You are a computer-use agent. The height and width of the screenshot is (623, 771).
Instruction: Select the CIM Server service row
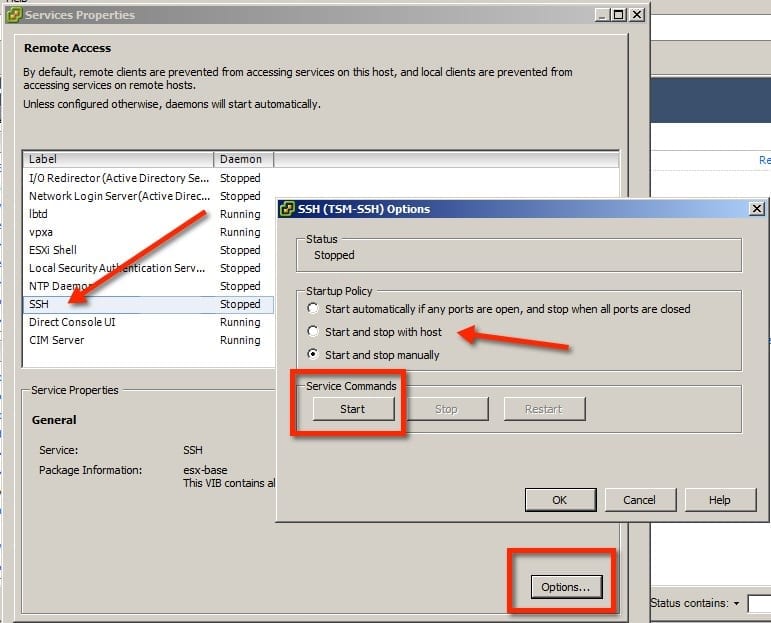[x=148, y=340]
